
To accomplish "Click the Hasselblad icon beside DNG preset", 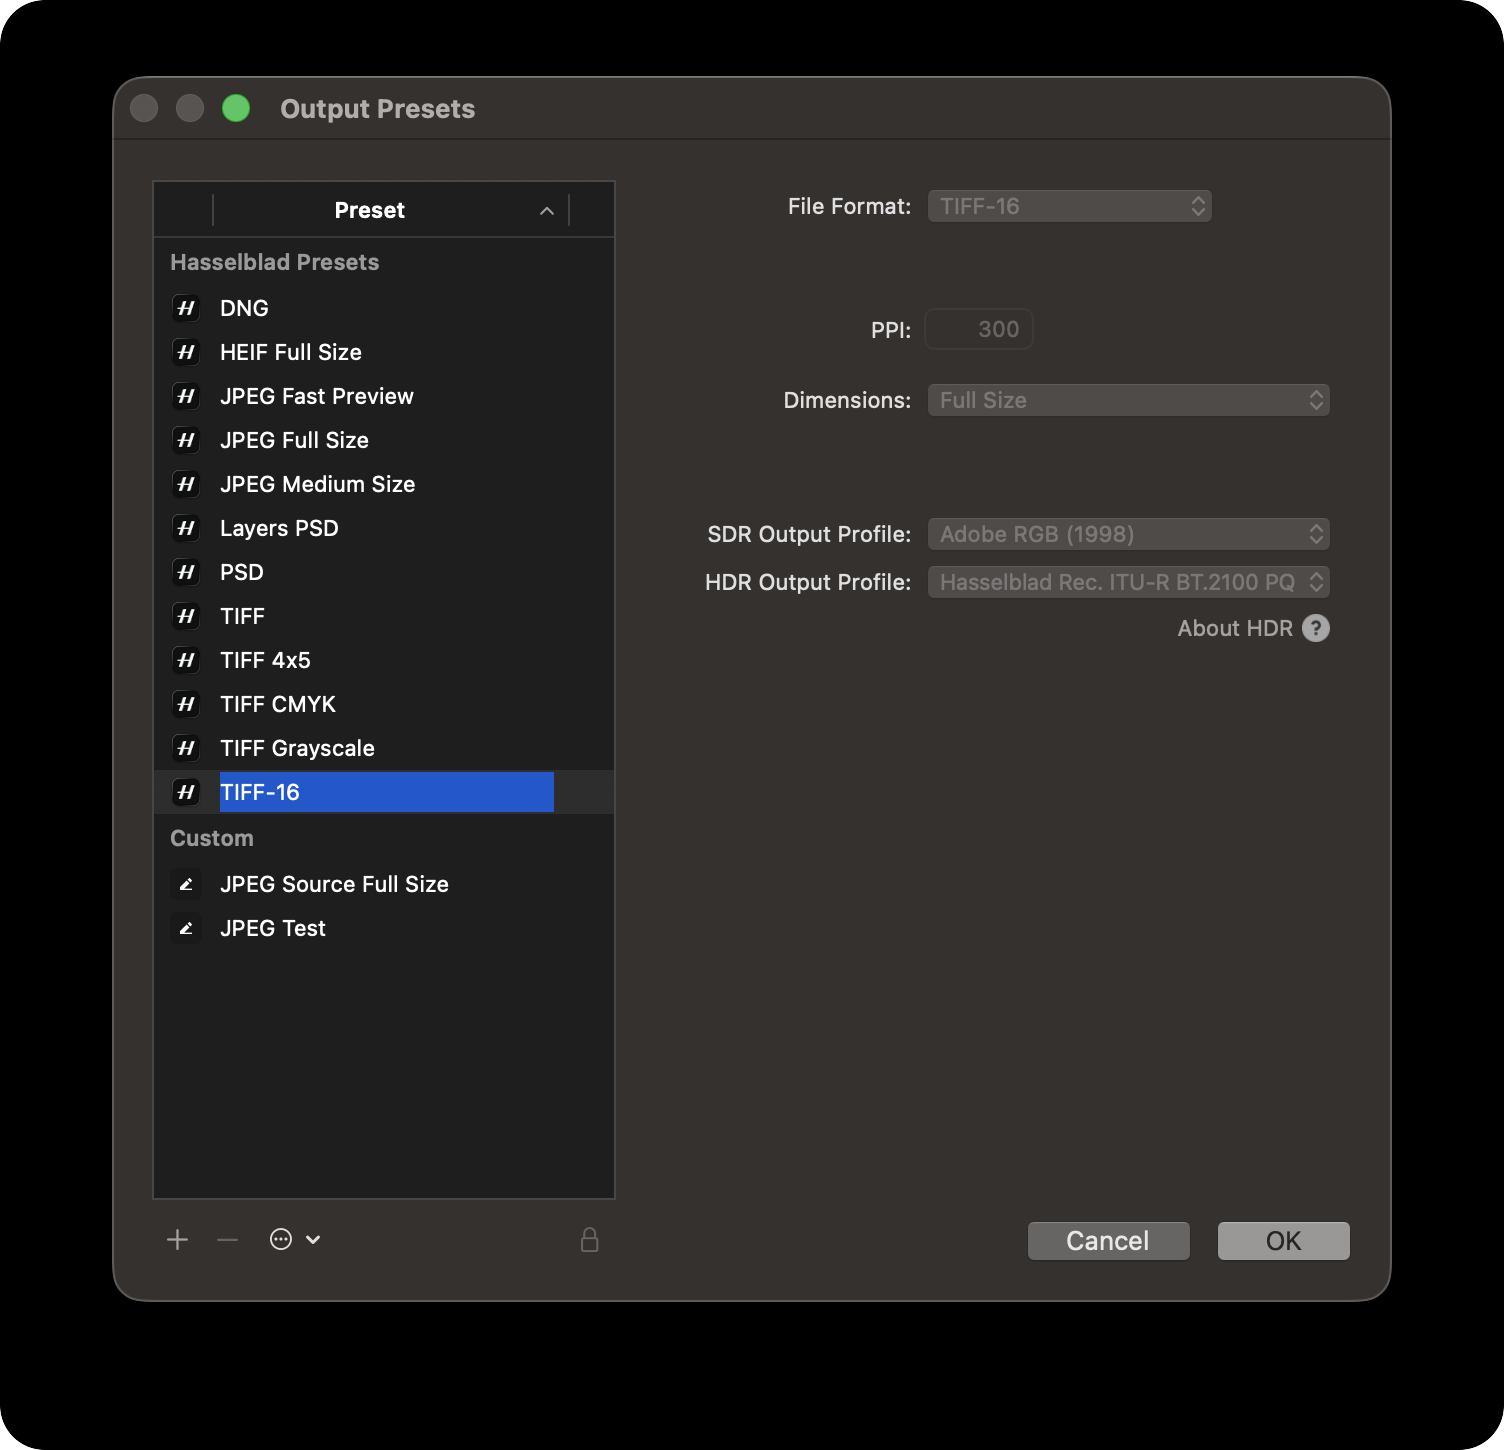I will click(x=186, y=308).
